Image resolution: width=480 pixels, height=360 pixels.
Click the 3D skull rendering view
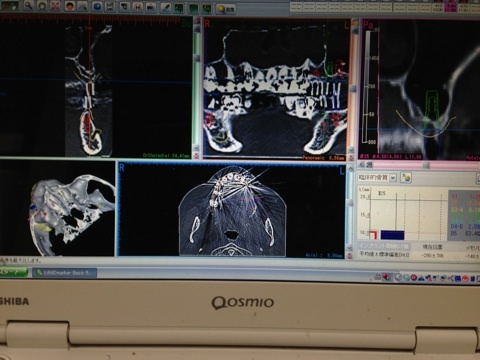pos(57,208)
